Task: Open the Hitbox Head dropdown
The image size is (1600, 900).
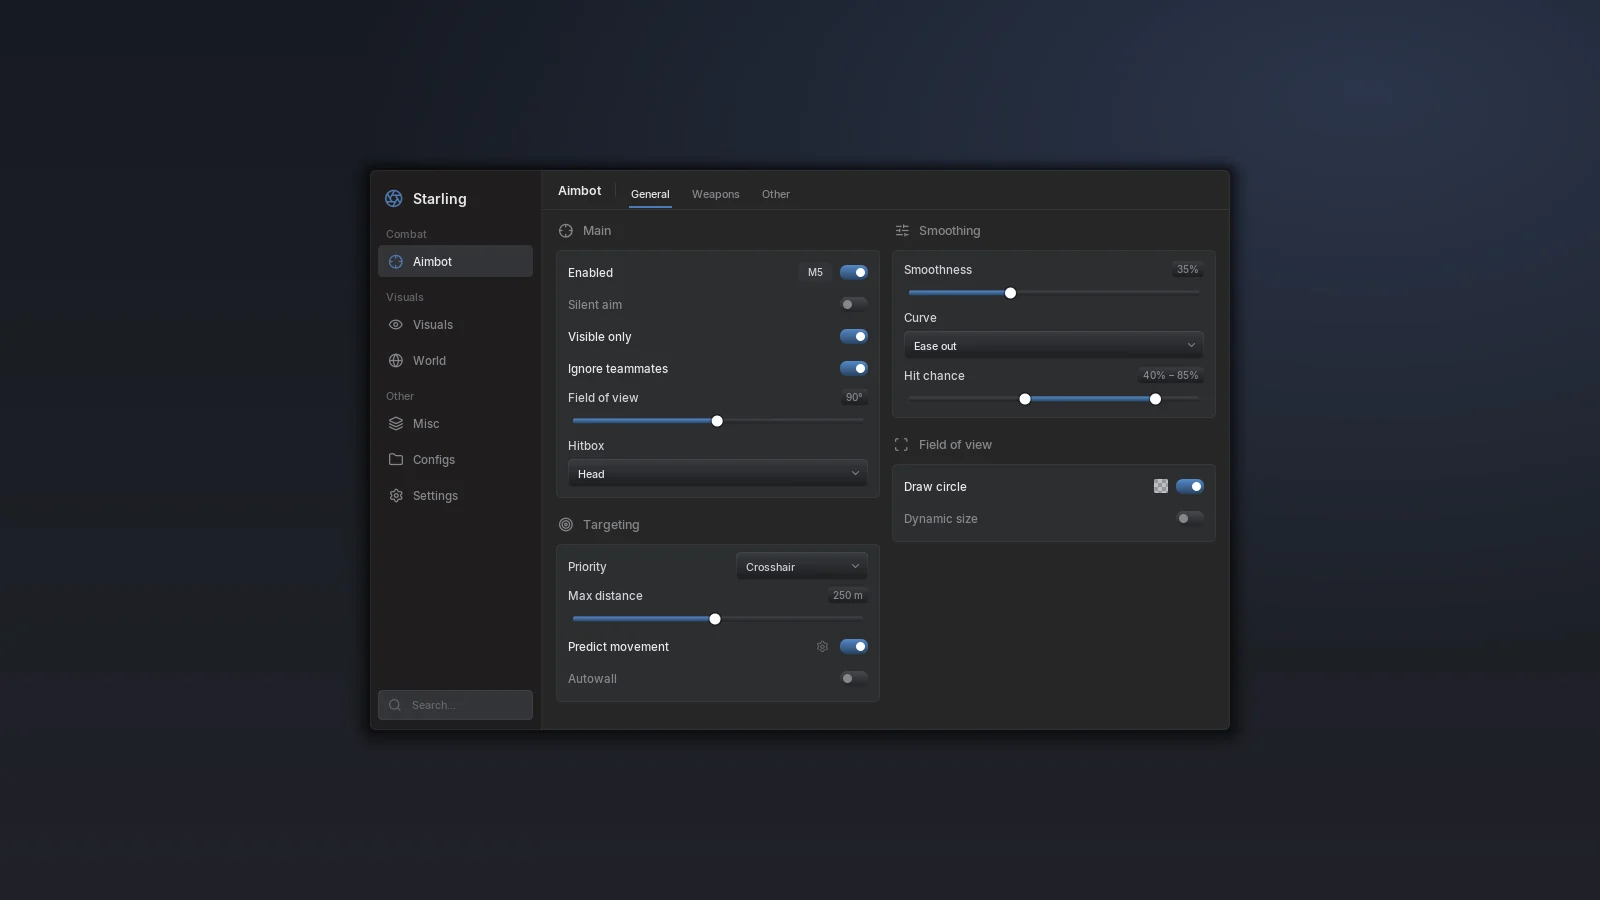Action: click(718, 474)
